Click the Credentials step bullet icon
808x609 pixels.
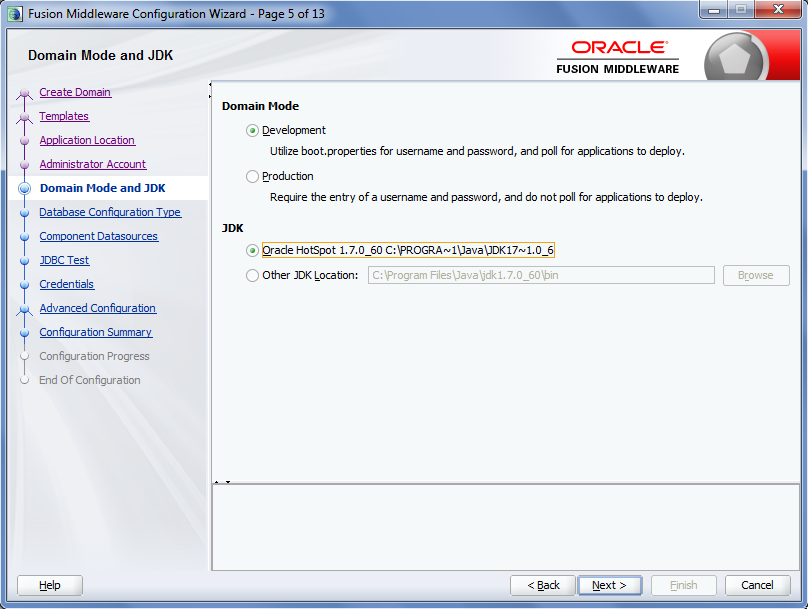pyautogui.click(x=24, y=285)
